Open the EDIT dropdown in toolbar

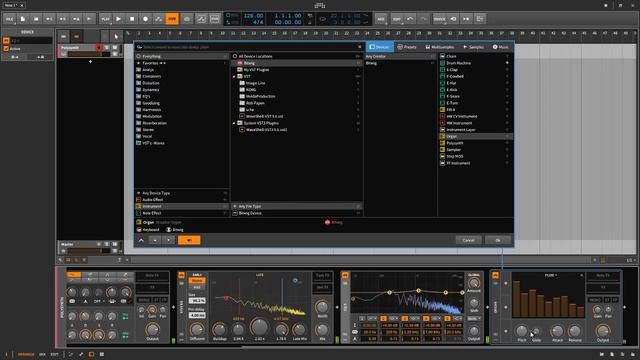click(x=397, y=19)
